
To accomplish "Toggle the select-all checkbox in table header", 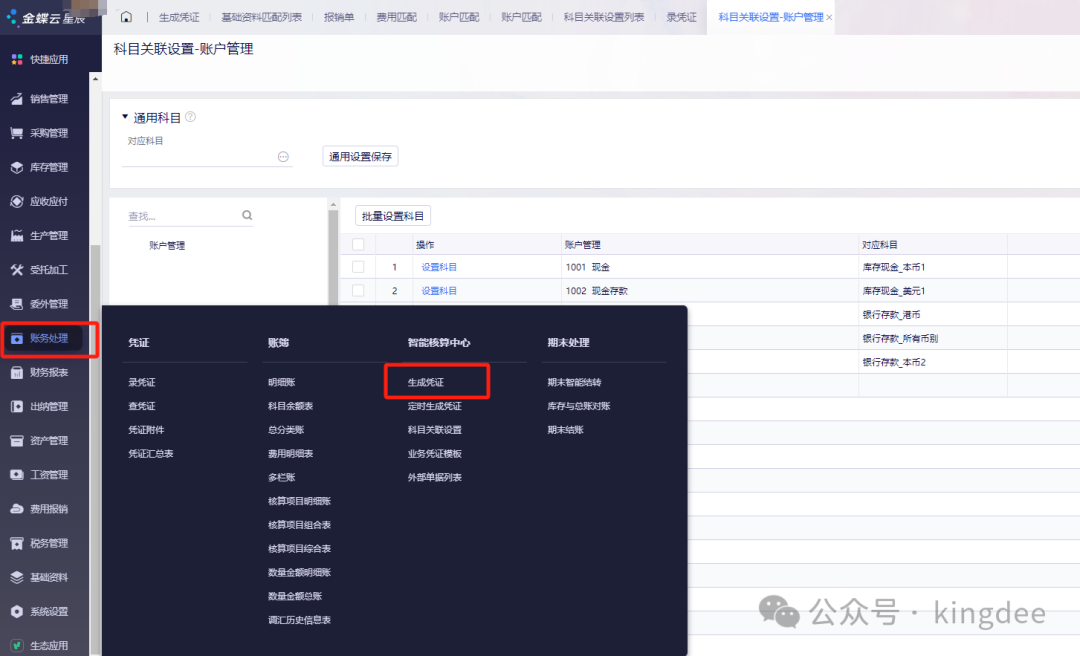I will 358,244.
